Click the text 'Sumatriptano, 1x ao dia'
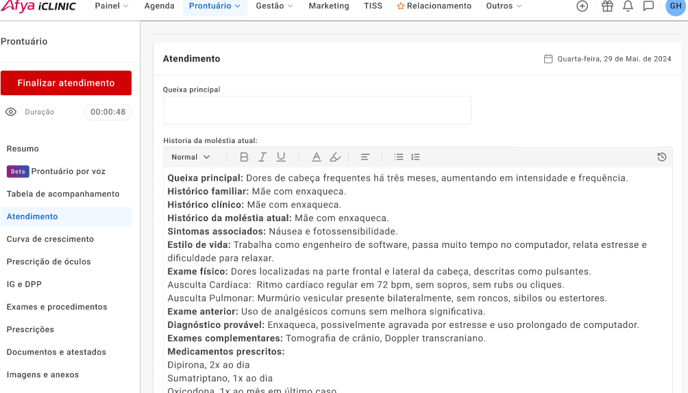This screenshot has width=688, height=393. click(x=220, y=378)
